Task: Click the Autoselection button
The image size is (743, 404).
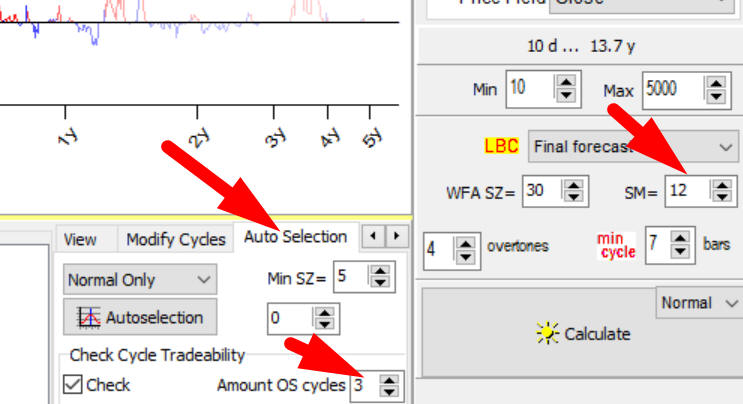Action: pos(141,318)
